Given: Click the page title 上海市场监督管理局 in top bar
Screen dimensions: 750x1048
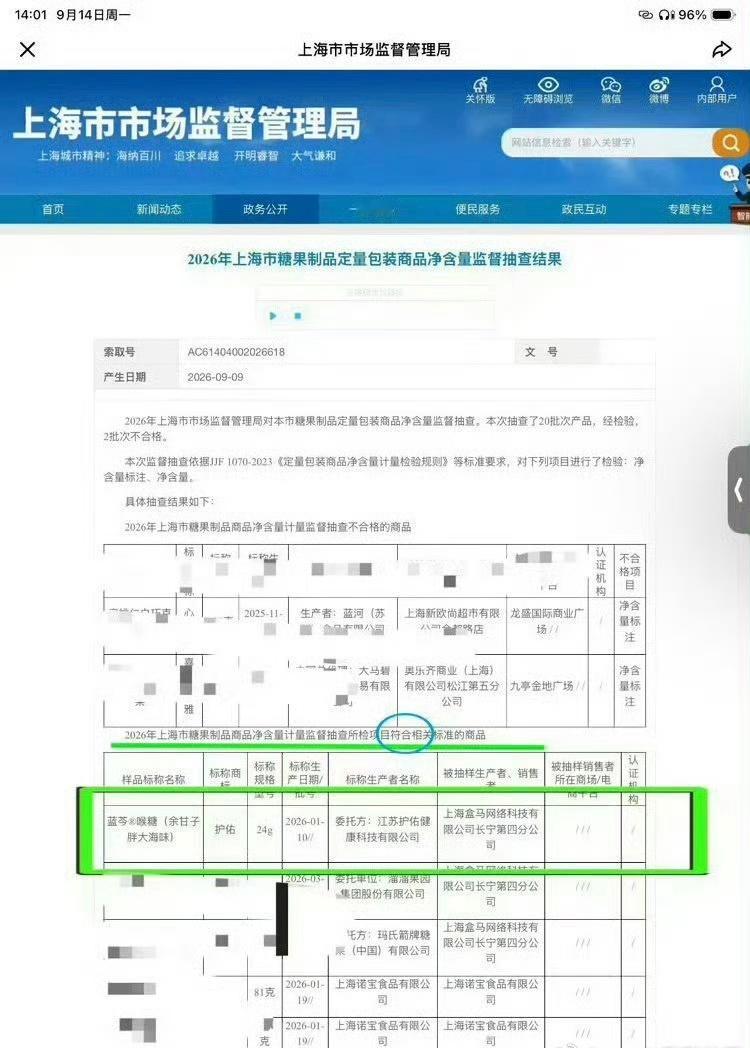Looking at the screenshot, I should pyautogui.click(x=374, y=49).
